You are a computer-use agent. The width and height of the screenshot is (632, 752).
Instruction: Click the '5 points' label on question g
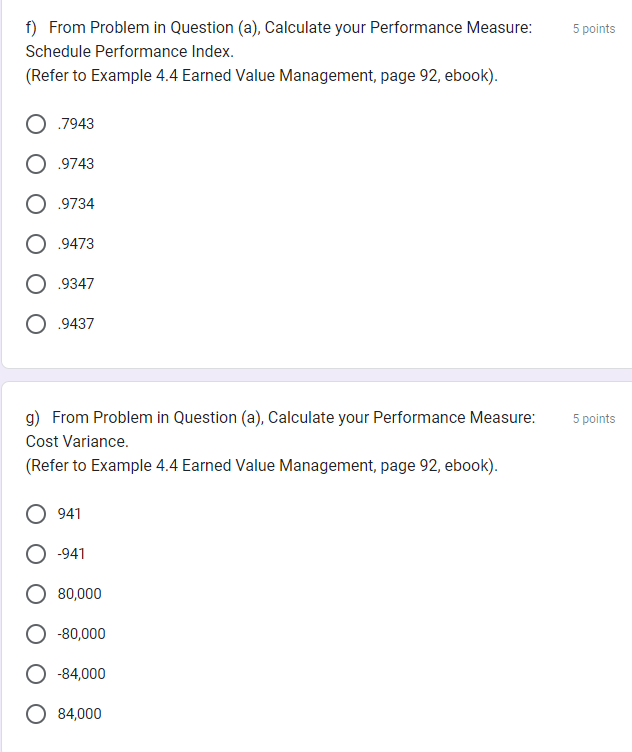click(x=594, y=419)
